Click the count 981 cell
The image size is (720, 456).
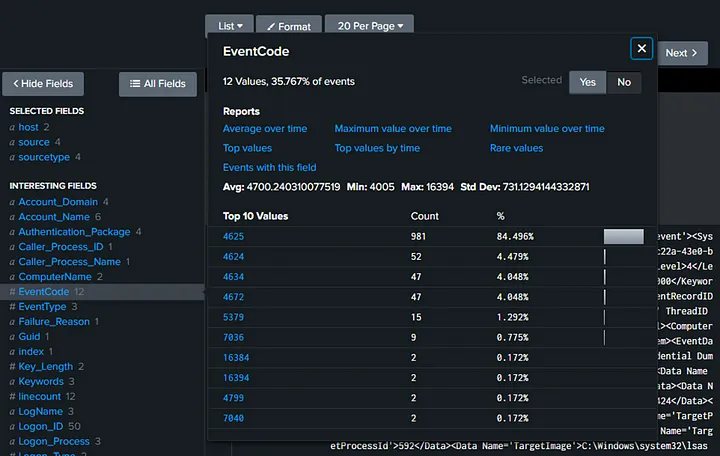[418, 236]
